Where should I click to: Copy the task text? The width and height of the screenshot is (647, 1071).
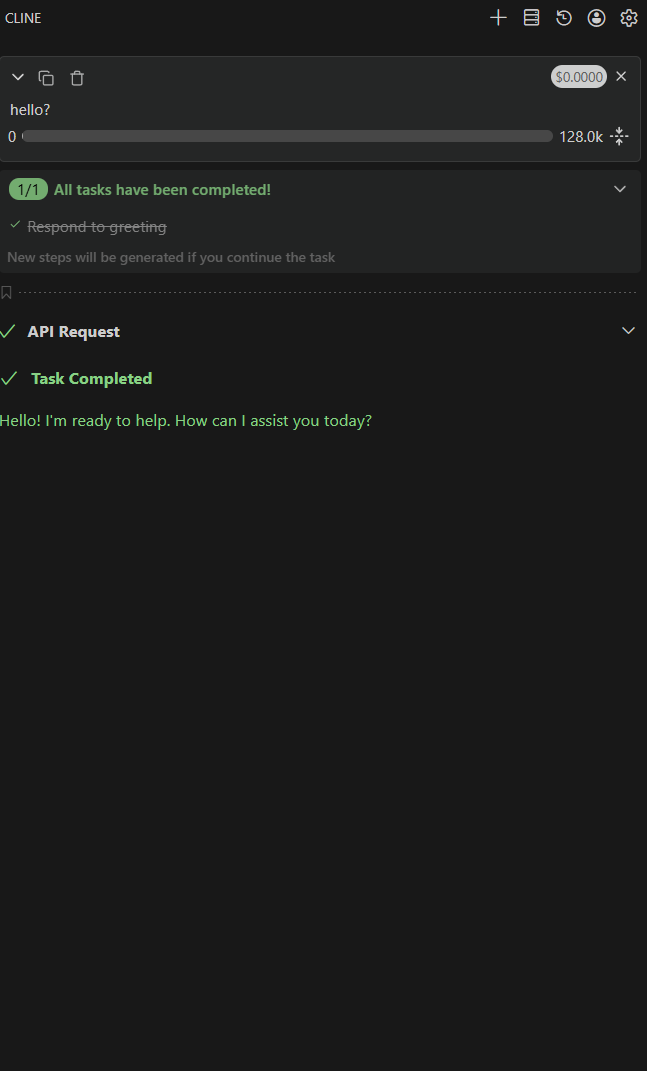coord(46,78)
